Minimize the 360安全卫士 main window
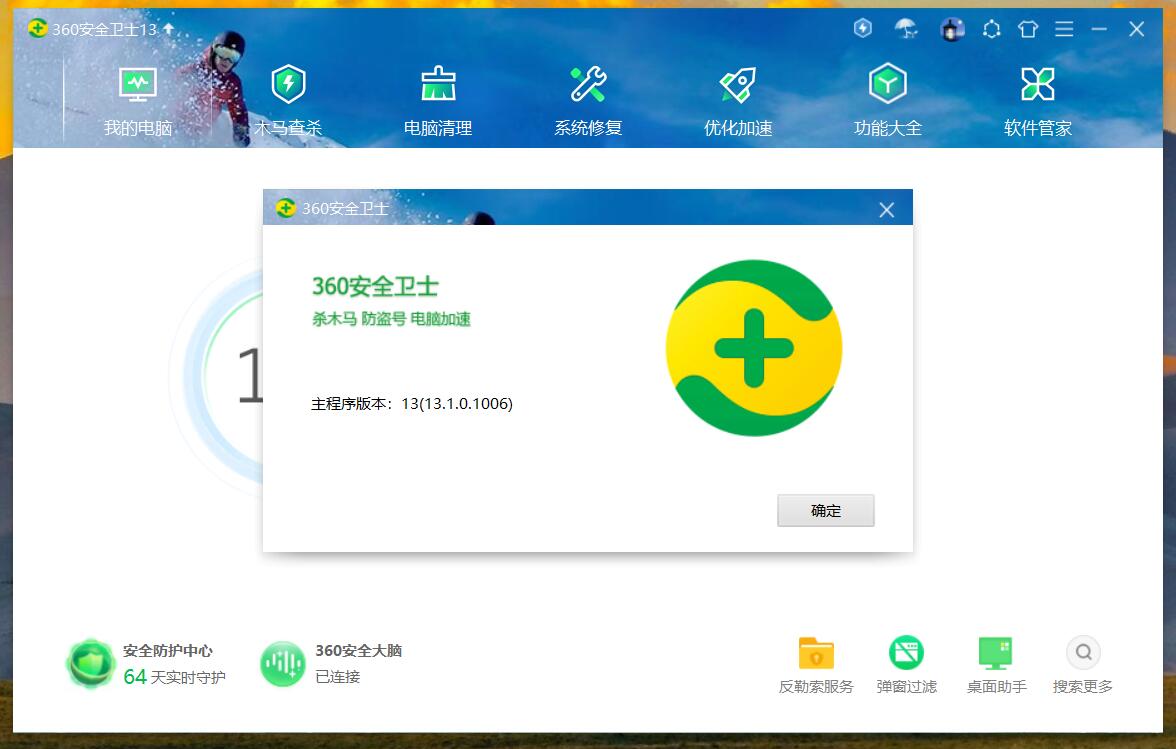Viewport: 1176px width, 749px height. 1100,29
